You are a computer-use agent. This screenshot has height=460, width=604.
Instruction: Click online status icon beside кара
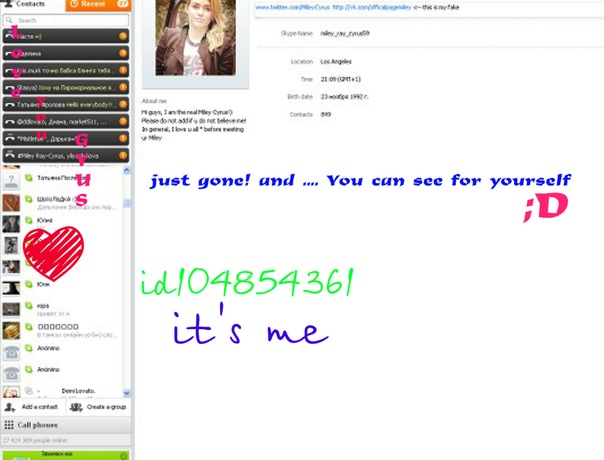click(29, 306)
